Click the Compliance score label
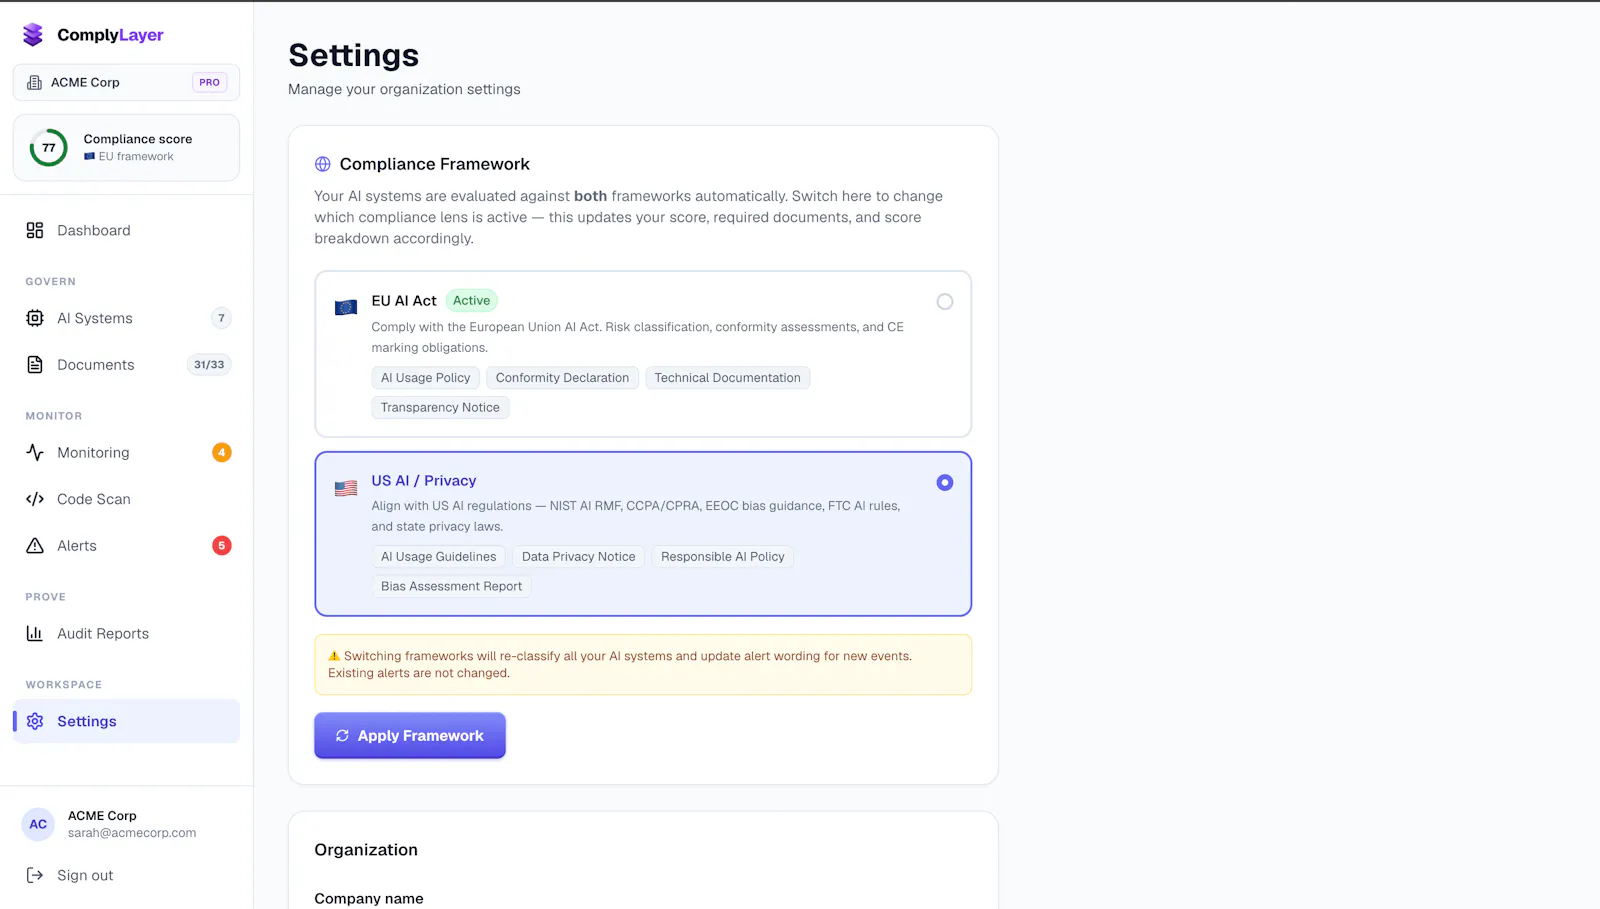Image resolution: width=1600 pixels, height=909 pixels. pos(138,139)
